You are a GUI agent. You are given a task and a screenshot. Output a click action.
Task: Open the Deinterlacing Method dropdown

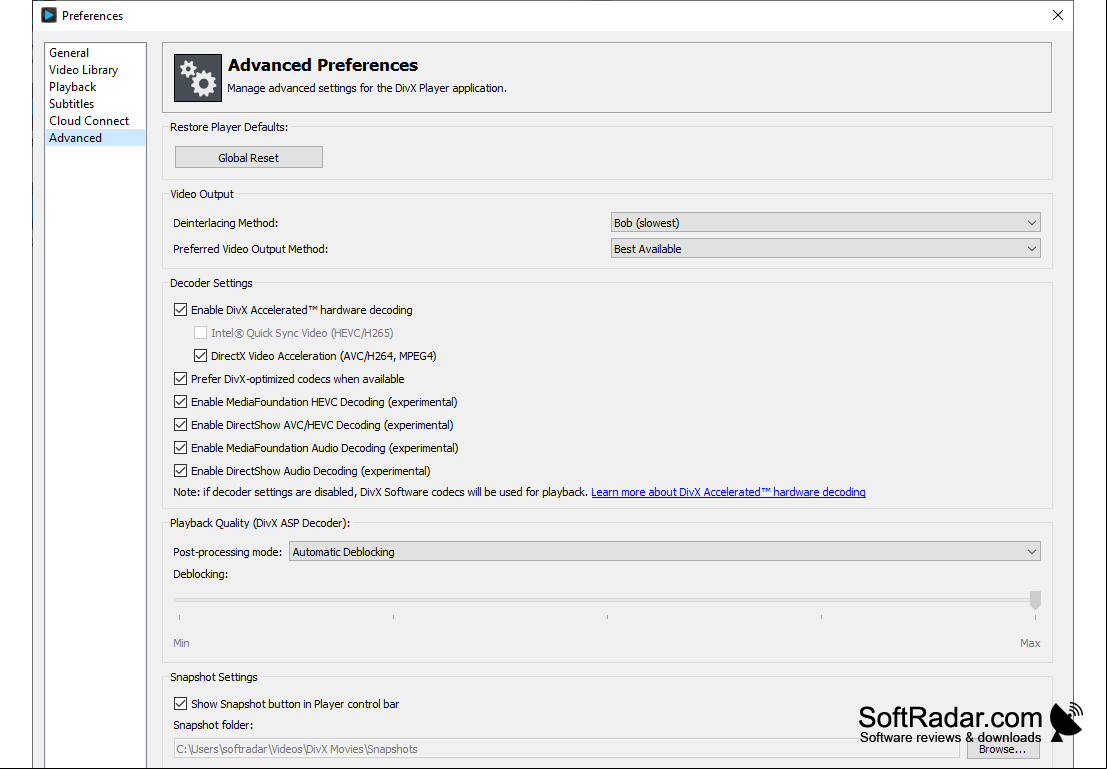tap(825, 222)
